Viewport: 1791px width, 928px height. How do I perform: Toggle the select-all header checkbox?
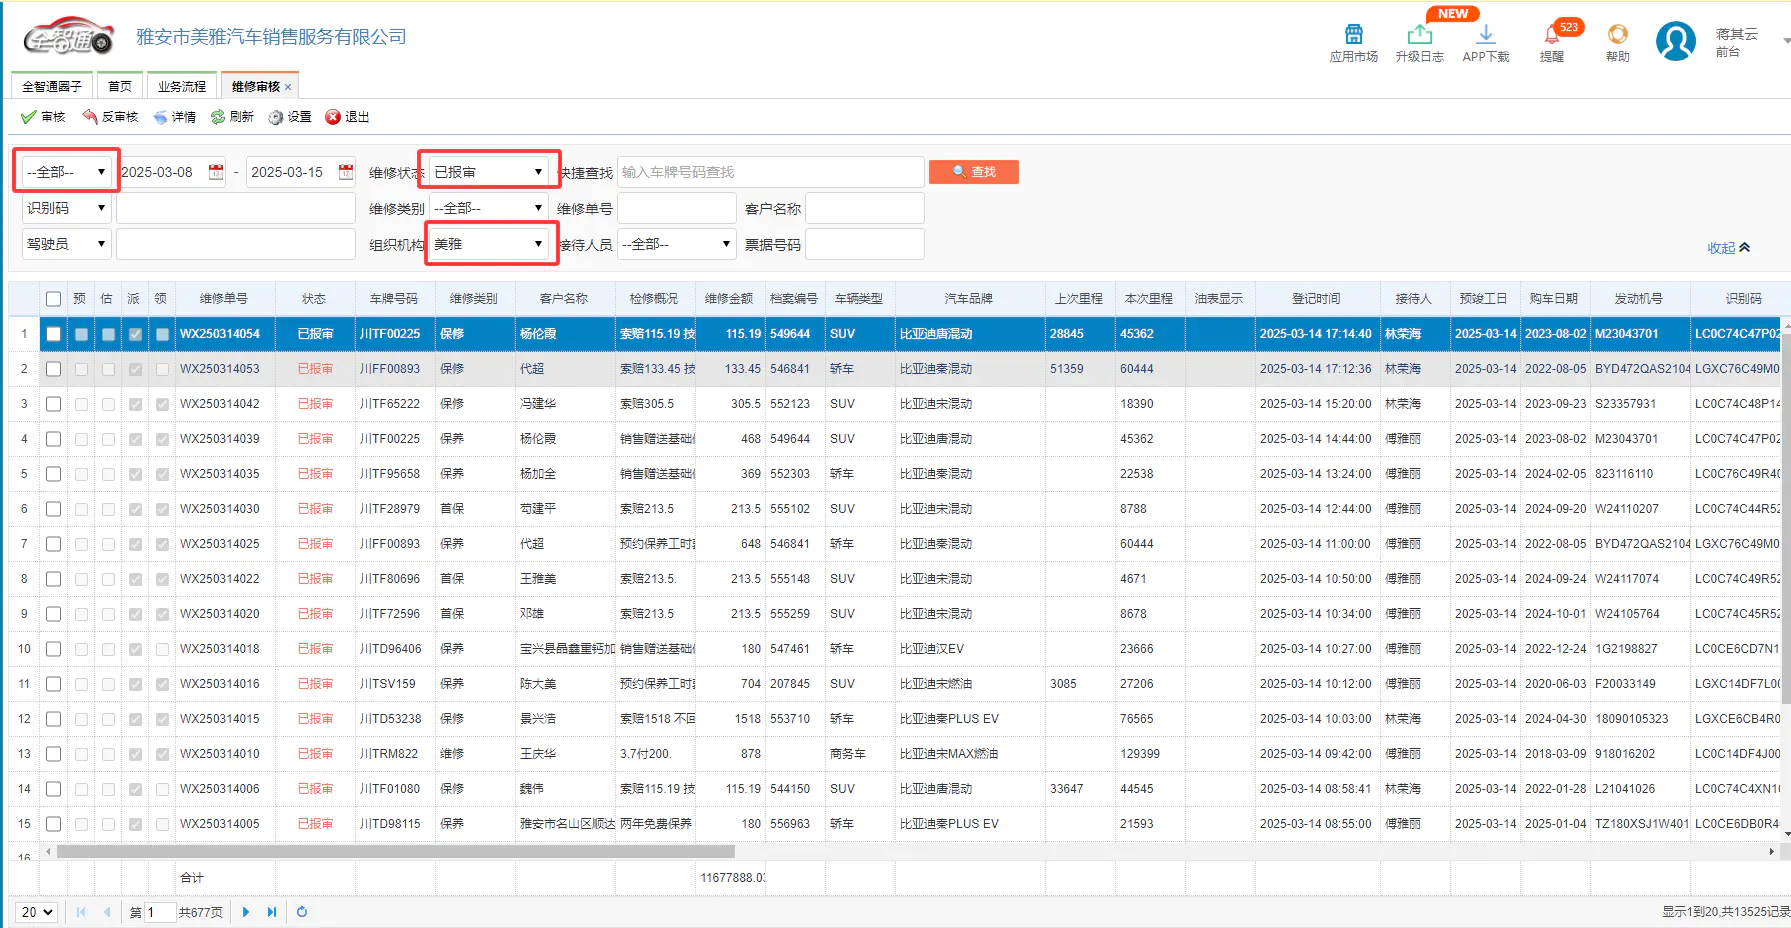point(54,299)
